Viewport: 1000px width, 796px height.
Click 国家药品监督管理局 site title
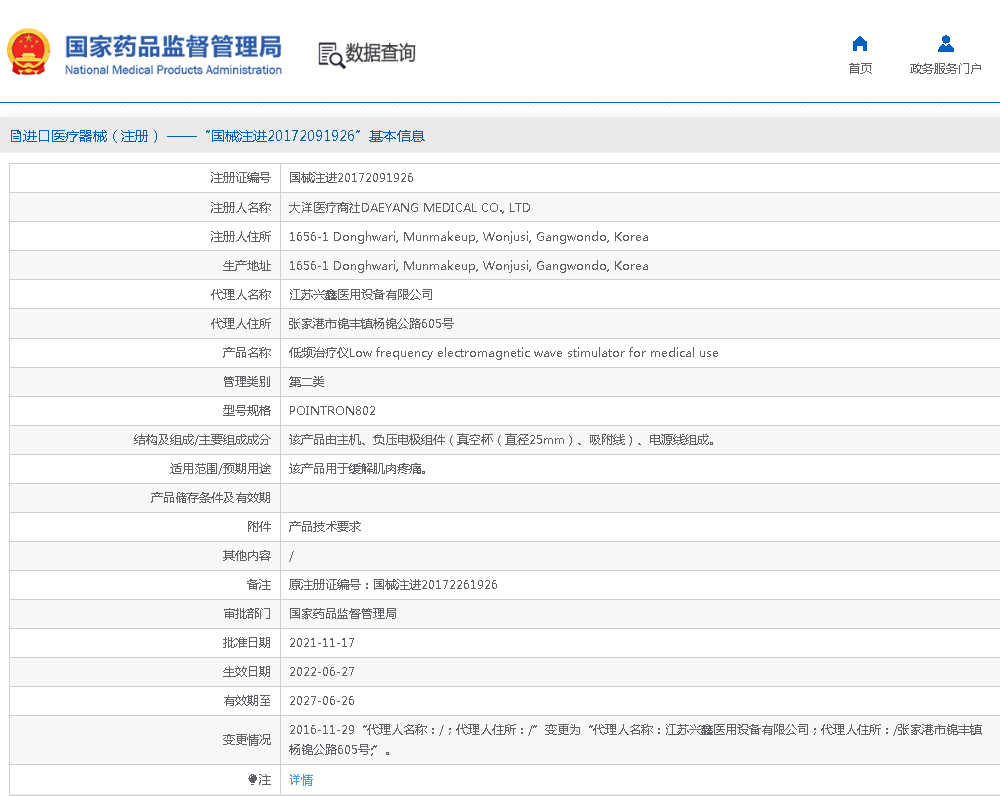click(173, 47)
